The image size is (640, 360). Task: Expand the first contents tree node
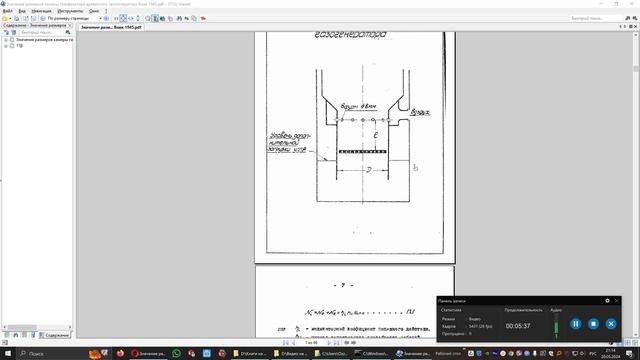click(x=6, y=40)
